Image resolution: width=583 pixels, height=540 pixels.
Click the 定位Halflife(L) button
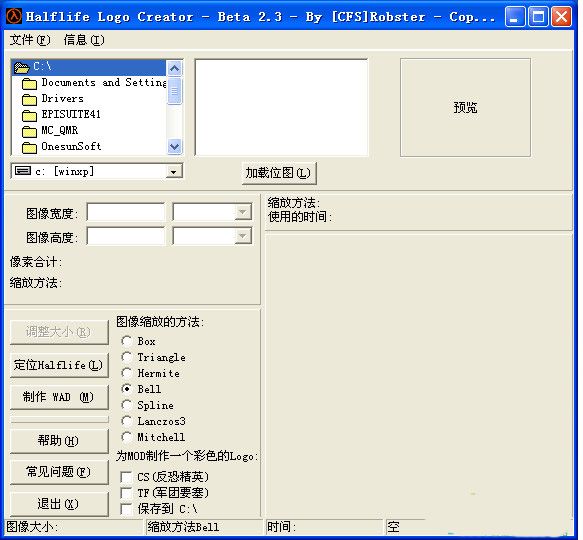point(59,365)
